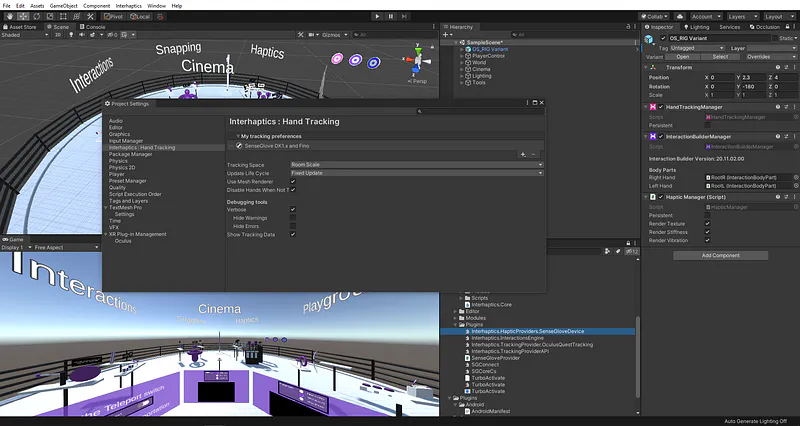Open the Gizmos dropdown
Viewport: 800px width, 426px height.
[335, 35]
